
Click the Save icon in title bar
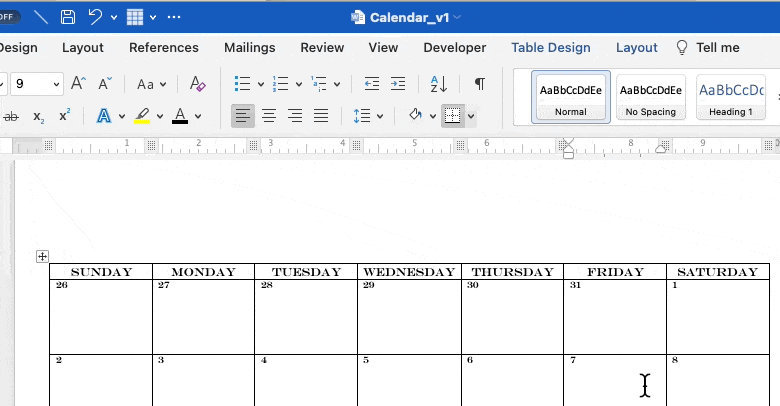tap(68, 17)
